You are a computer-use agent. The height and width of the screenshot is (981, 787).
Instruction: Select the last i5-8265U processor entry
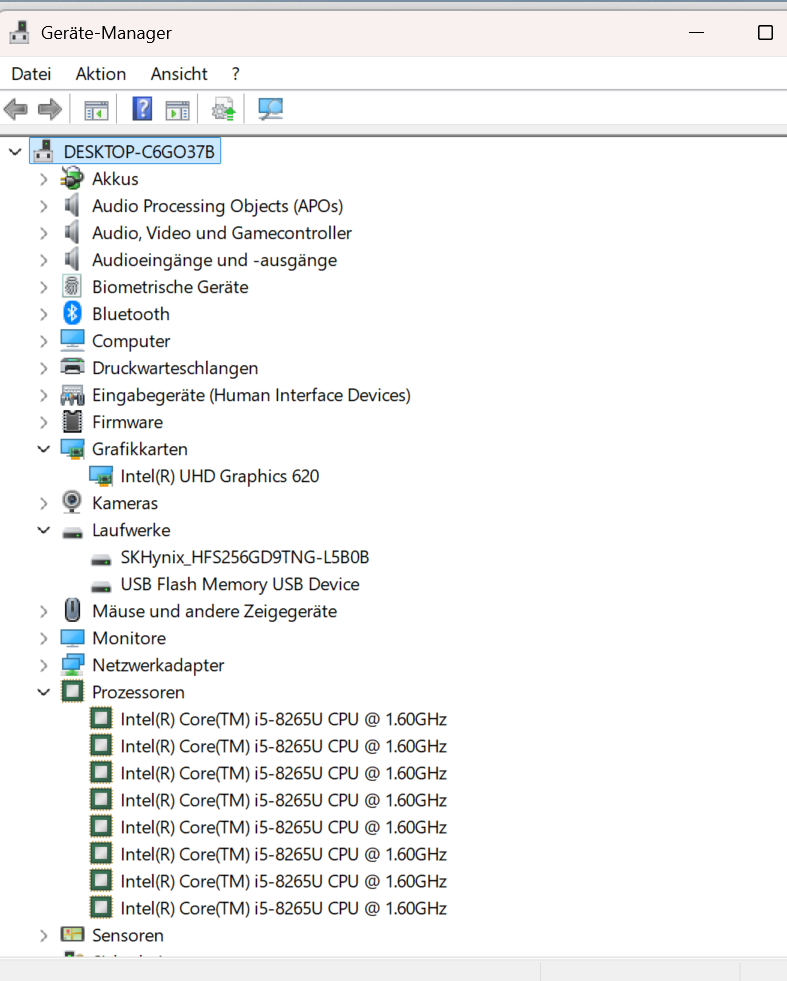coord(283,908)
